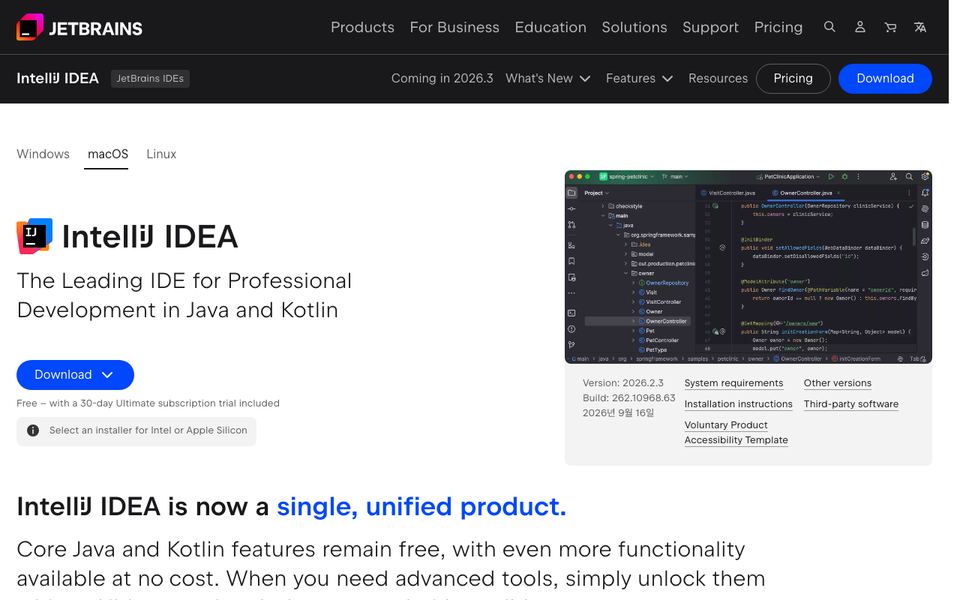Viewport: 960px width, 600px height.
Task: Open the Support menu
Action: [x=710, y=28]
